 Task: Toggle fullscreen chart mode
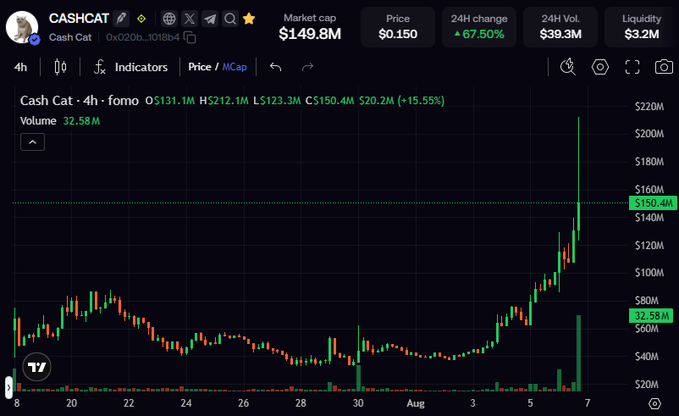tap(632, 67)
